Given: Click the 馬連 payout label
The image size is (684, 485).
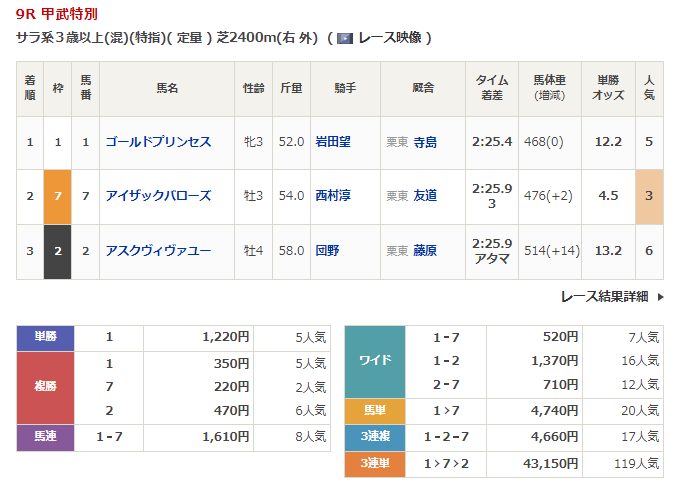Looking at the screenshot, I should pos(45,436).
